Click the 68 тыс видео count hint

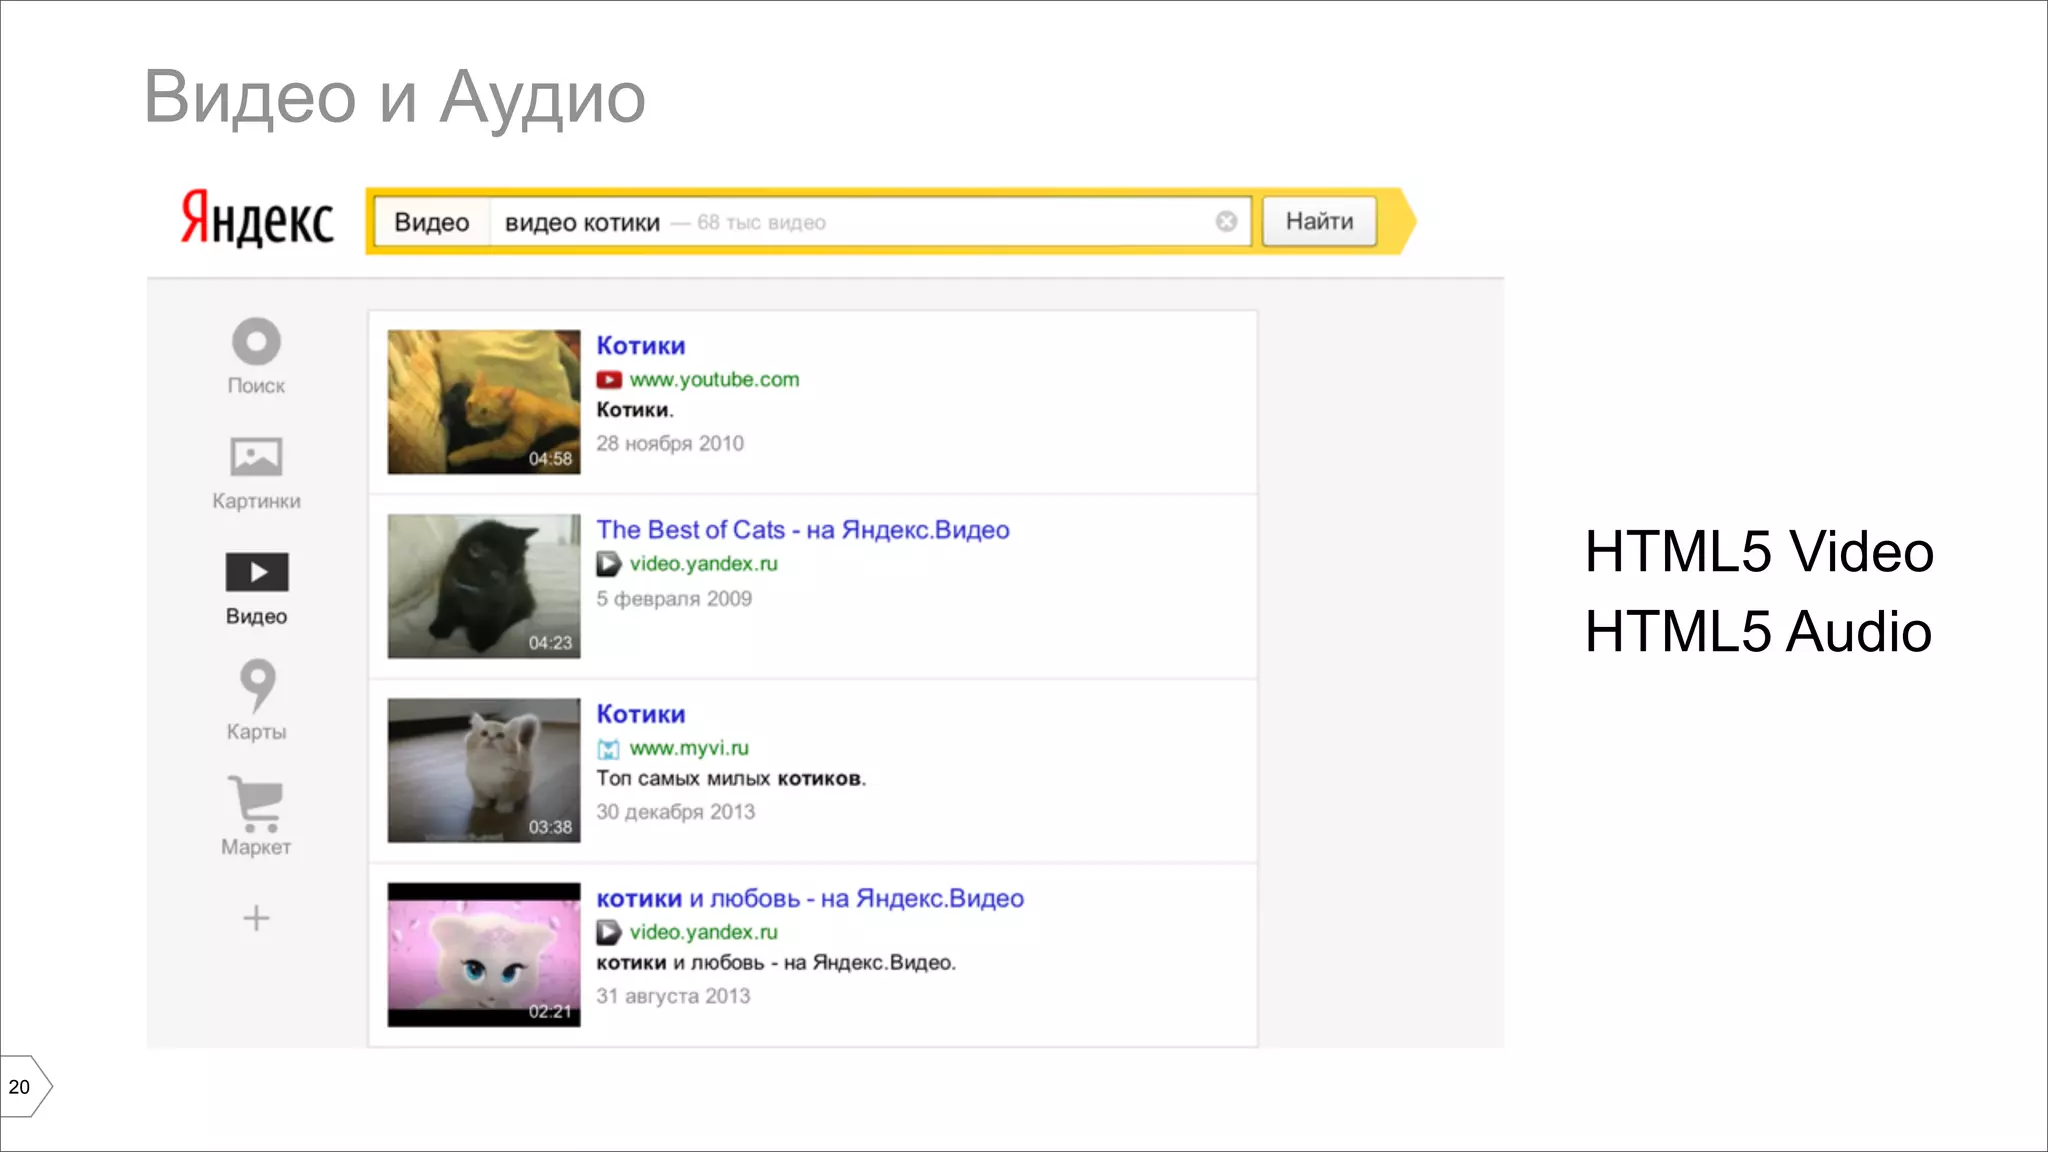tap(761, 223)
